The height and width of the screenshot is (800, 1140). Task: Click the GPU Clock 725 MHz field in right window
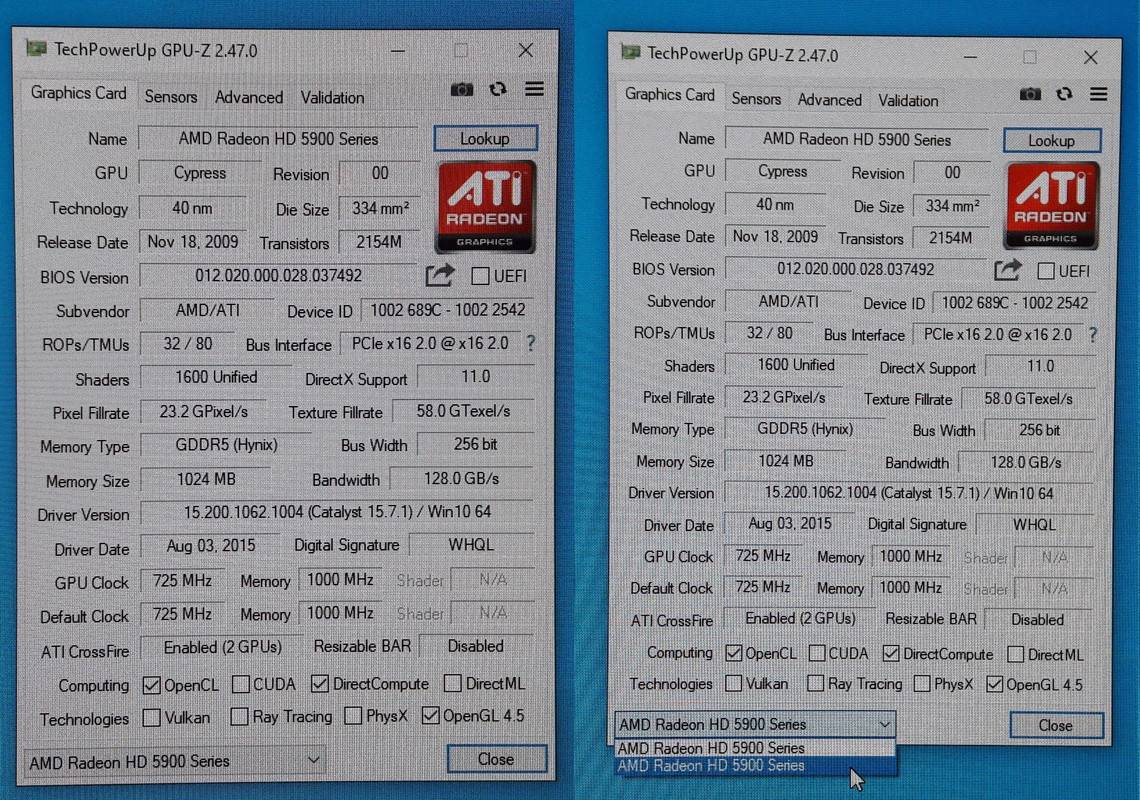point(763,556)
